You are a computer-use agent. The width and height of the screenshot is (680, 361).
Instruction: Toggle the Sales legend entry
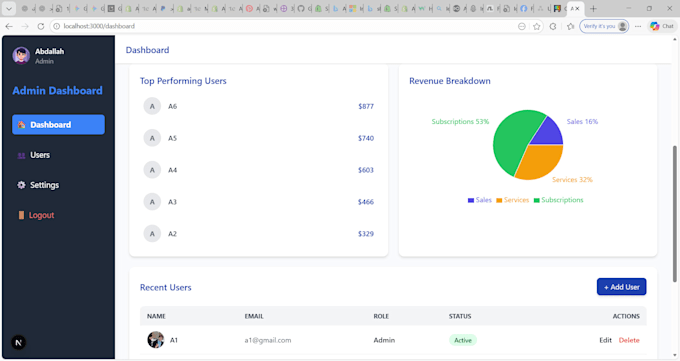(x=480, y=200)
